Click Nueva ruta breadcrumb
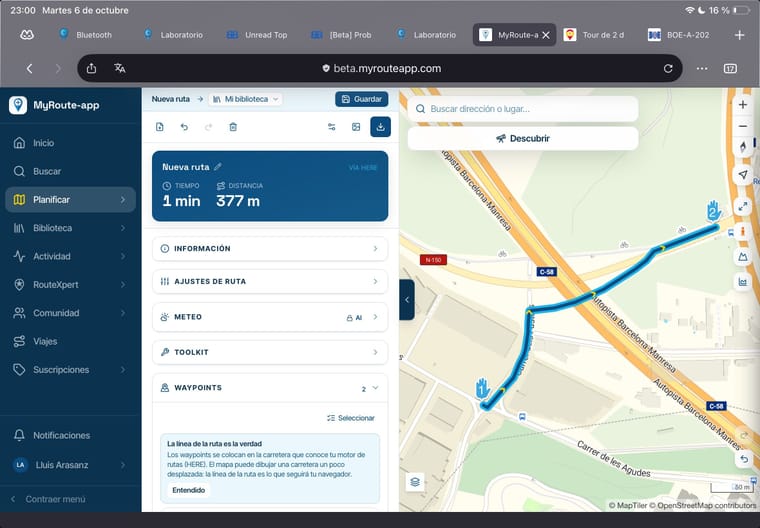 pyautogui.click(x=171, y=99)
